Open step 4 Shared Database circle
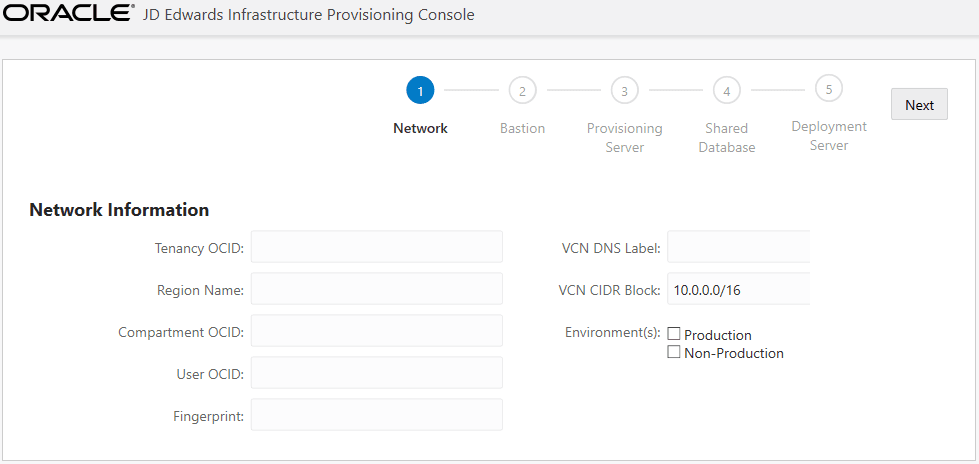Image resolution: width=979 pixels, height=464 pixels. click(727, 91)
